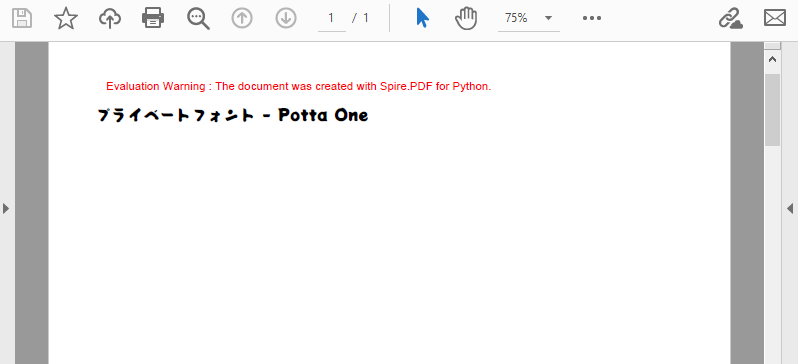Open the find text magnifier tool
798x364 pixels.
[x=198, y=18]
